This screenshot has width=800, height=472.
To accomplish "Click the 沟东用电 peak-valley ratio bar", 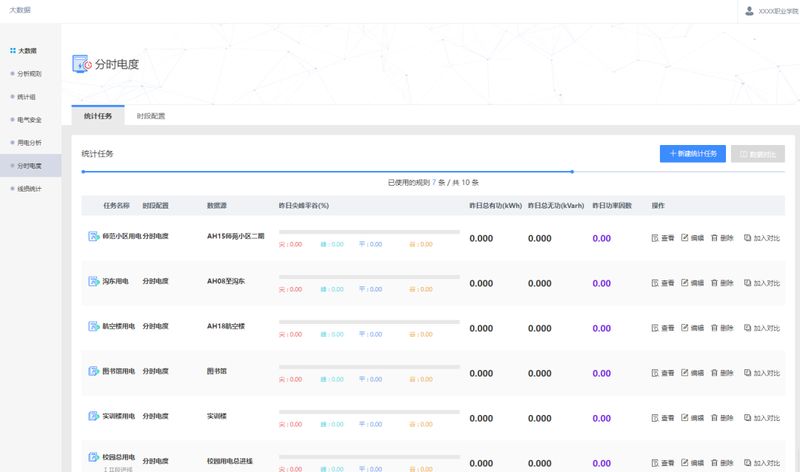I will [x=369, y=277].
